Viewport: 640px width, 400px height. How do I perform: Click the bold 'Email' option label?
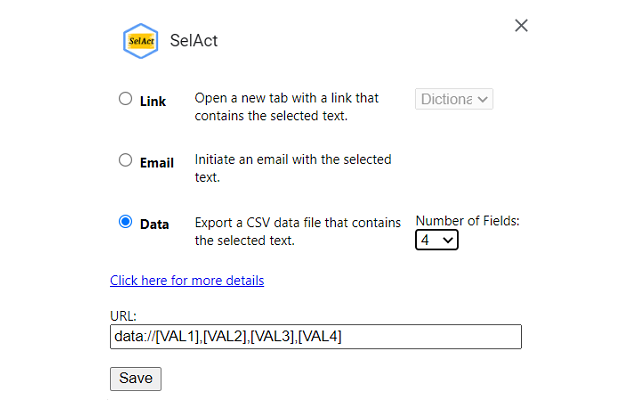pos(157,162)
